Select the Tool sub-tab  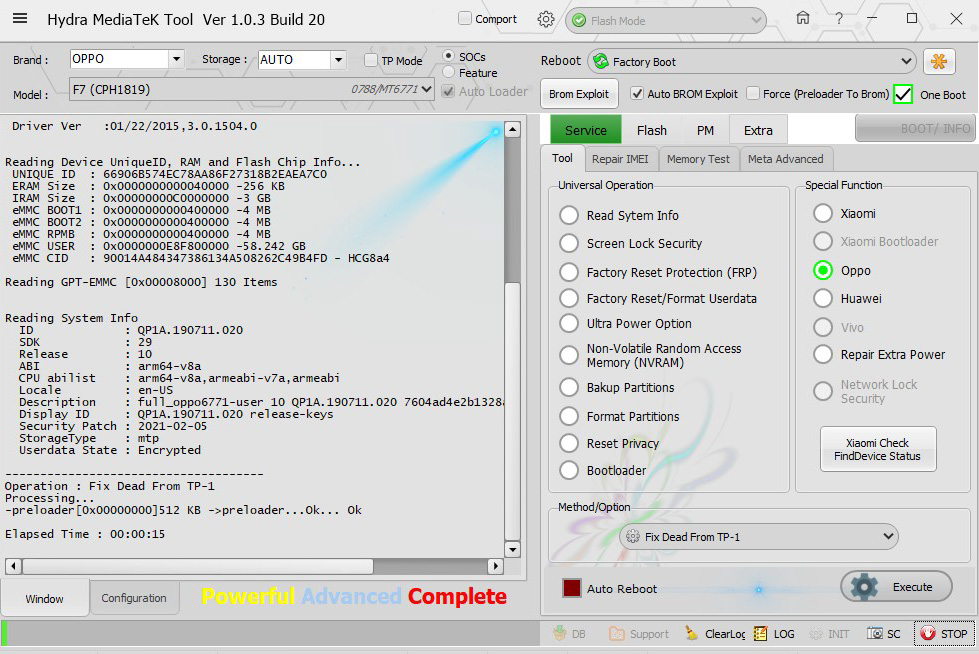[562, 158]
